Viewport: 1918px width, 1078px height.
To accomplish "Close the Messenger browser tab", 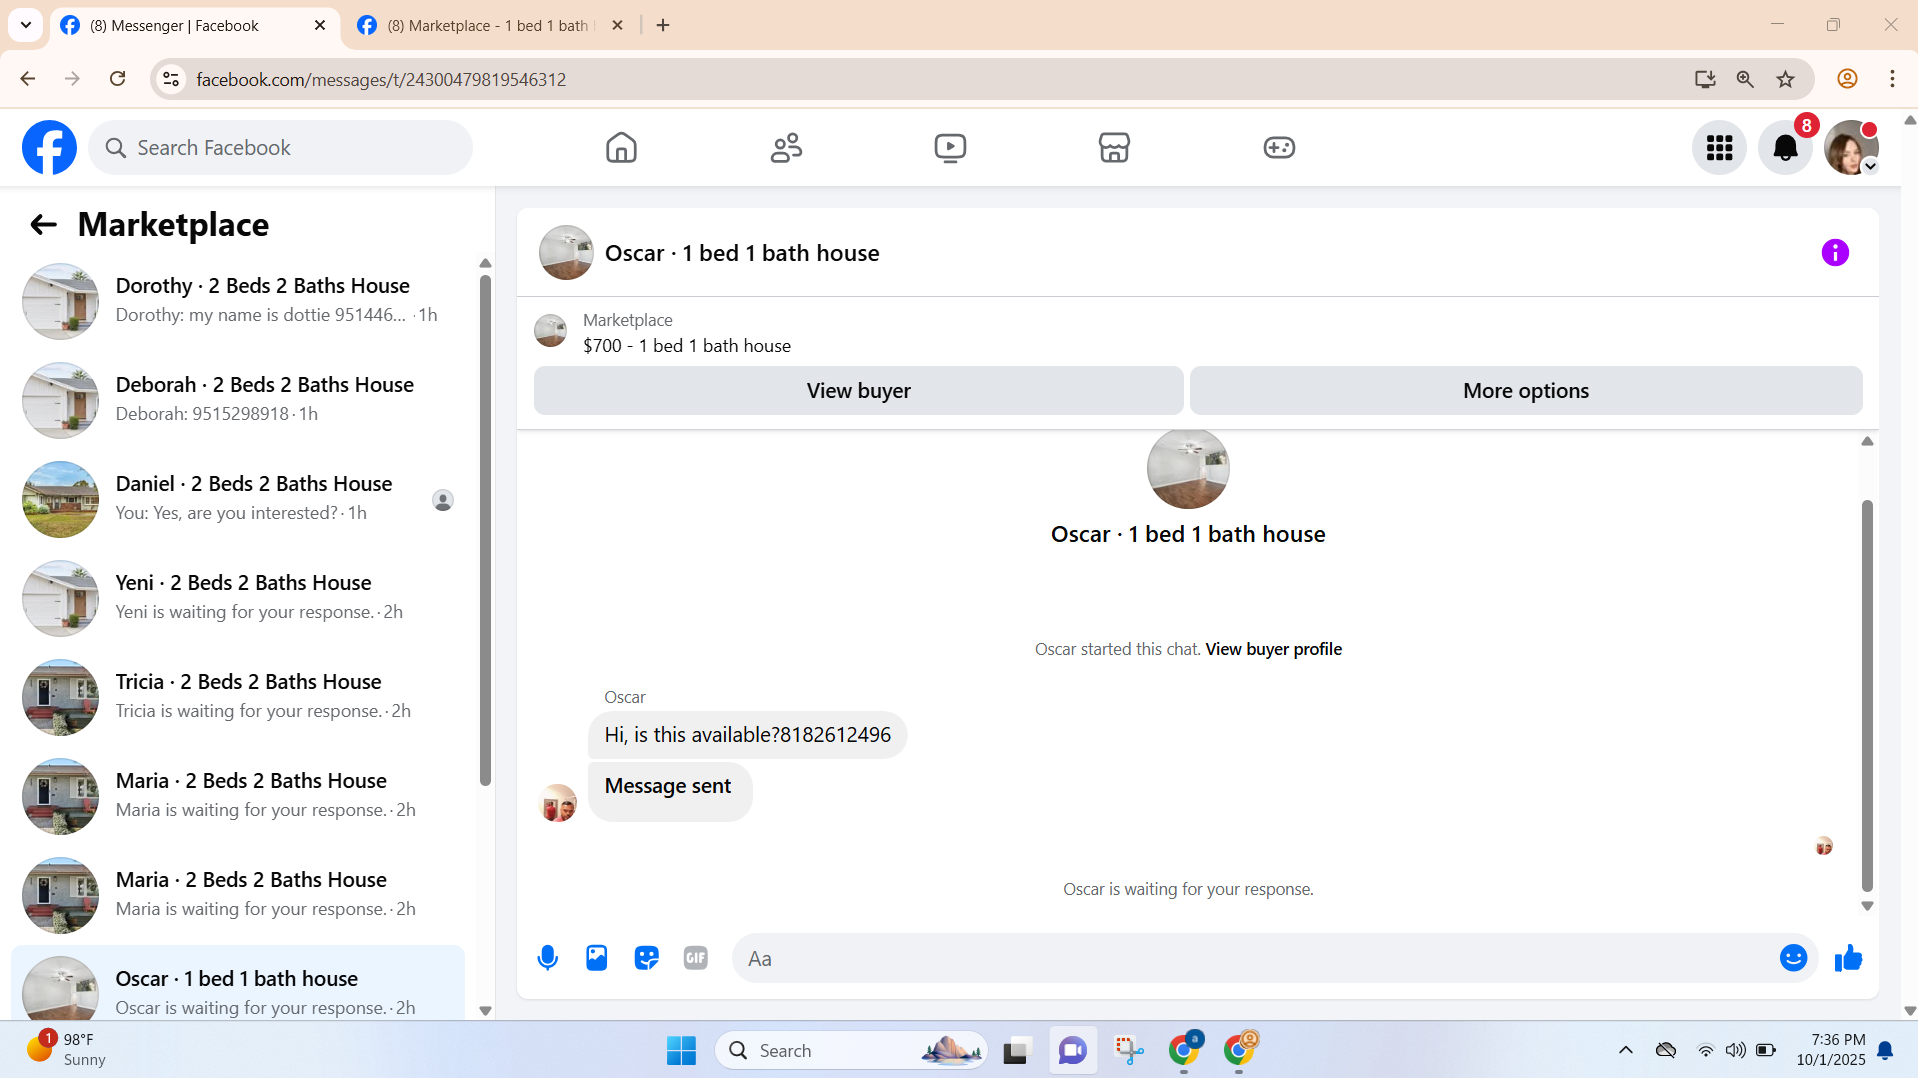I will tap(320, 26).
